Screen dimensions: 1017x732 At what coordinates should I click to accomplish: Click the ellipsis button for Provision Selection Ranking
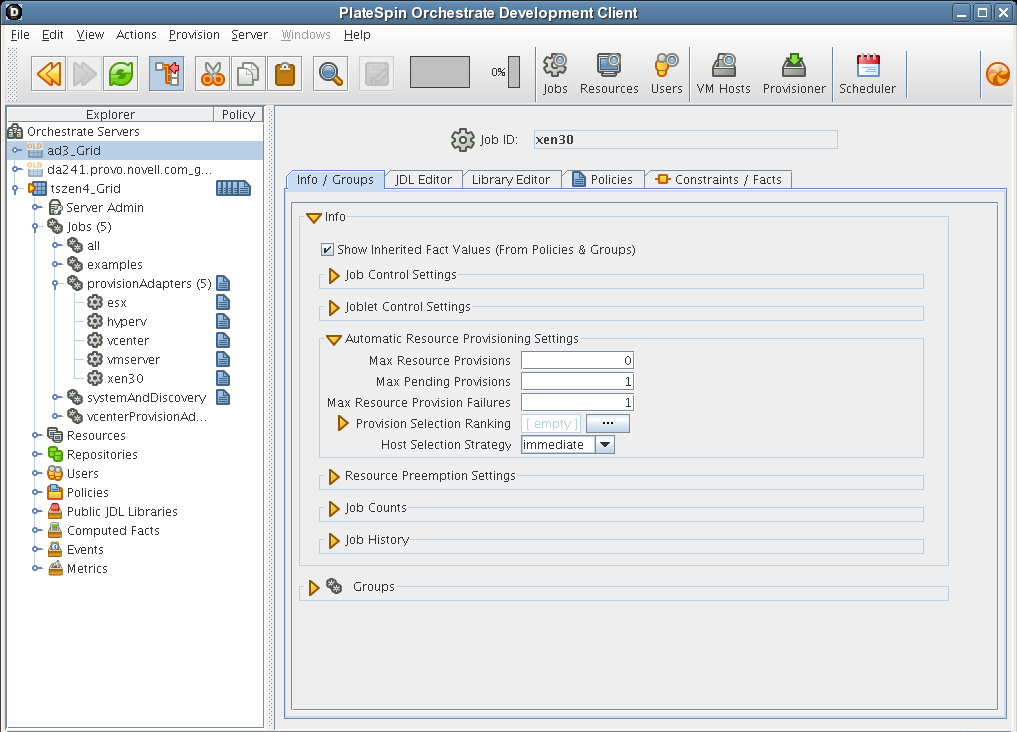click(x=608, y=423)
